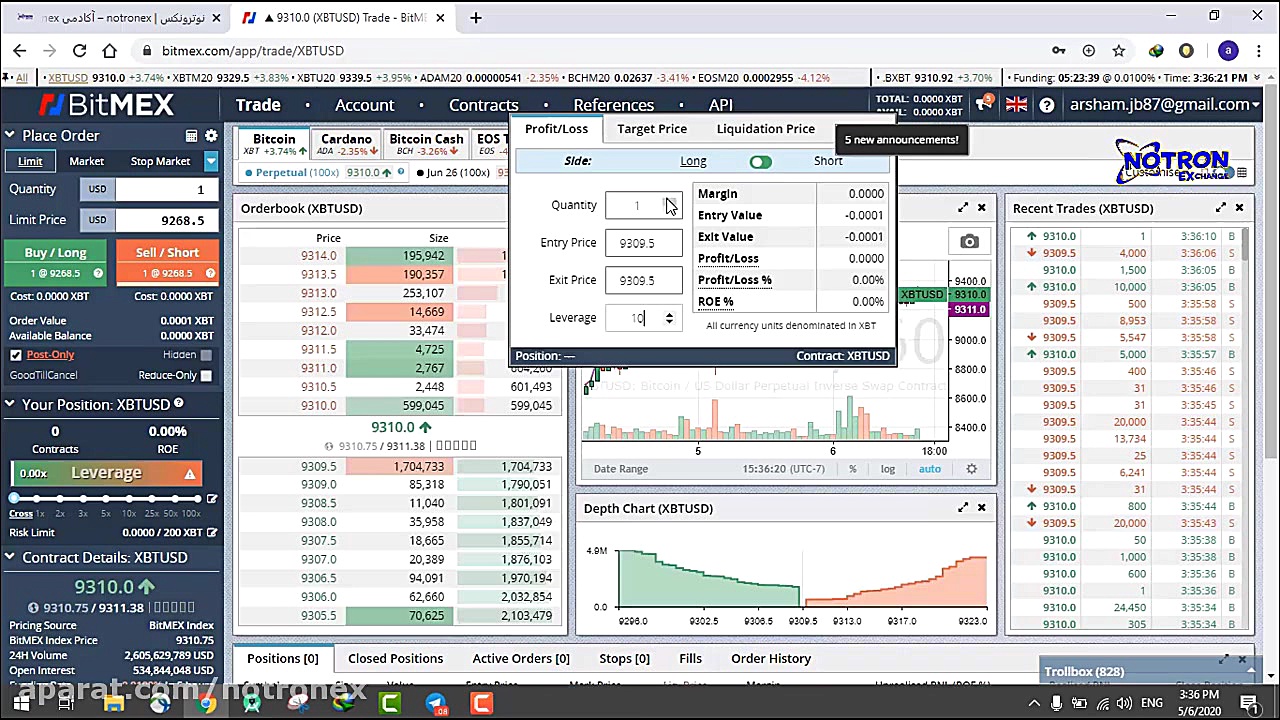Close the Recent Trades panel

(x=1239, y=208)
